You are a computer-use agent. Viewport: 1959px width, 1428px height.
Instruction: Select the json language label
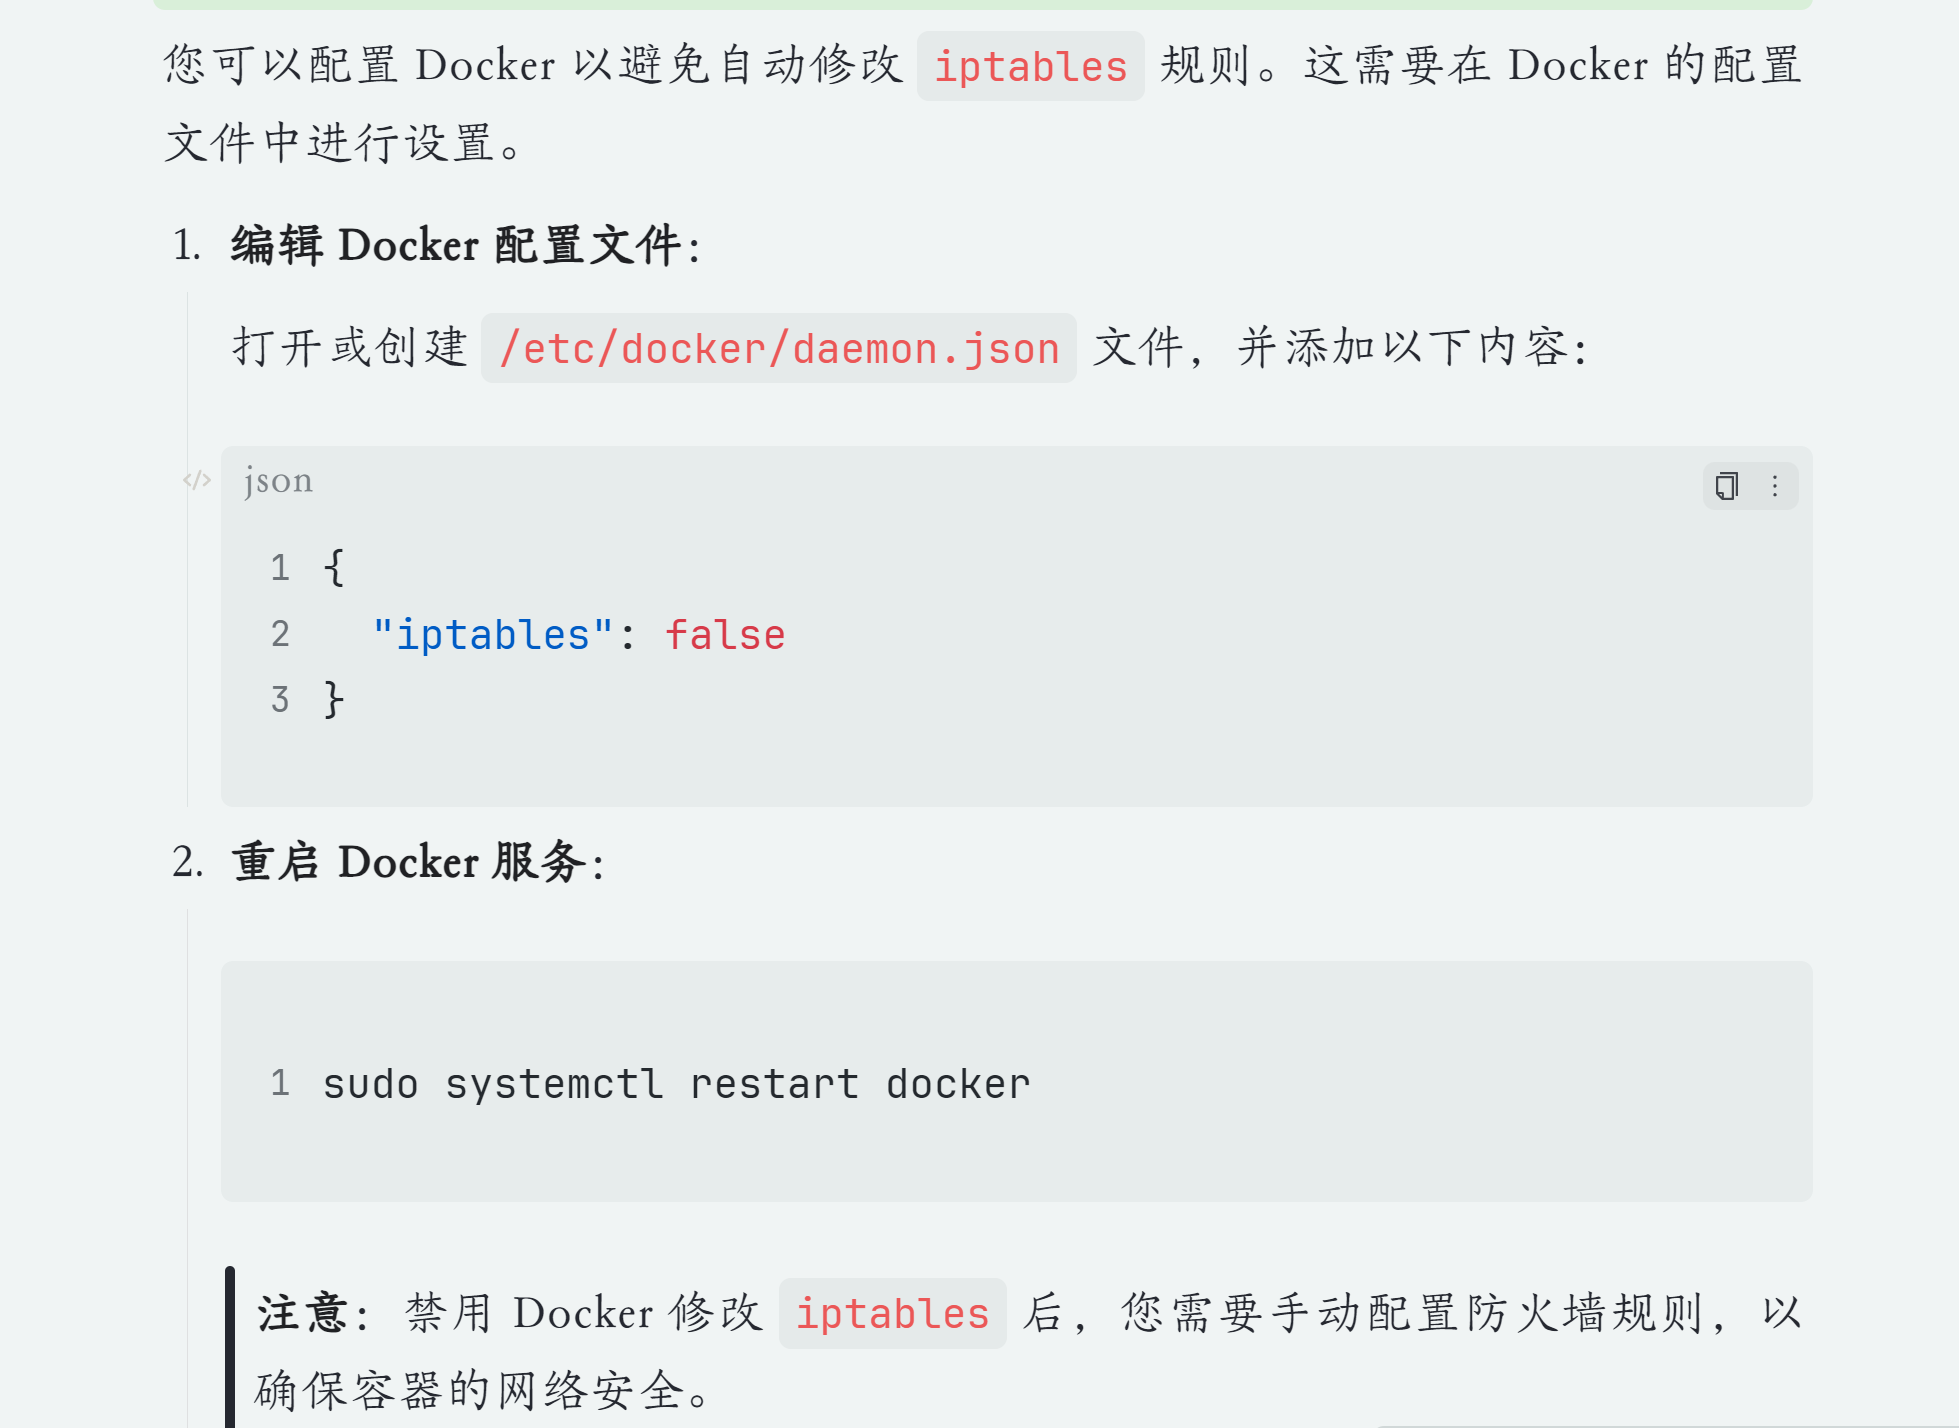[x=278, y=481]
